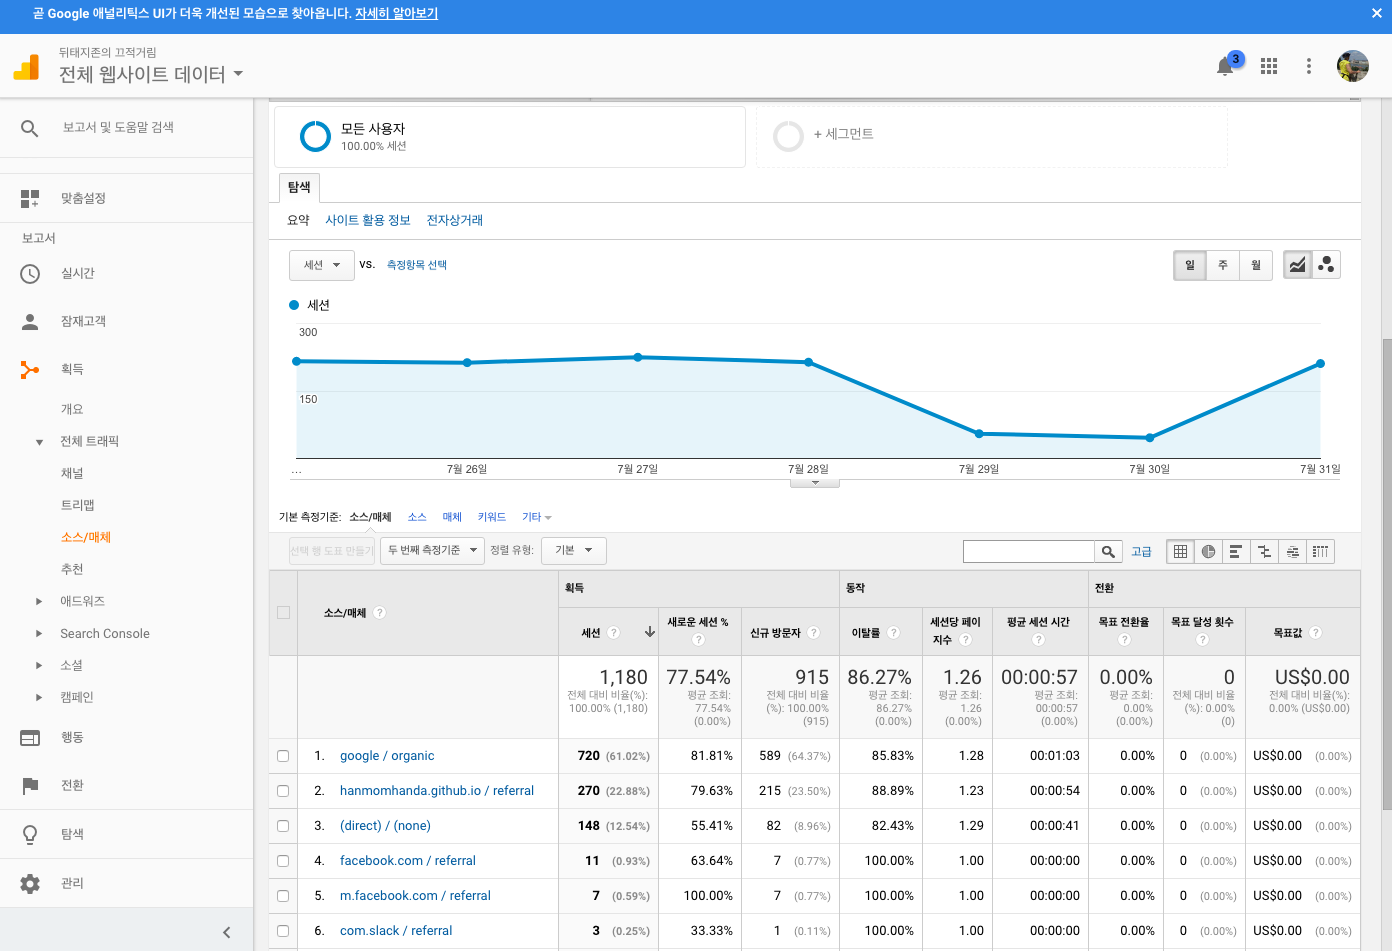The image size is (1392, 951).
Task: Open 채널 in the sidebar
Action: pos(72,474)
